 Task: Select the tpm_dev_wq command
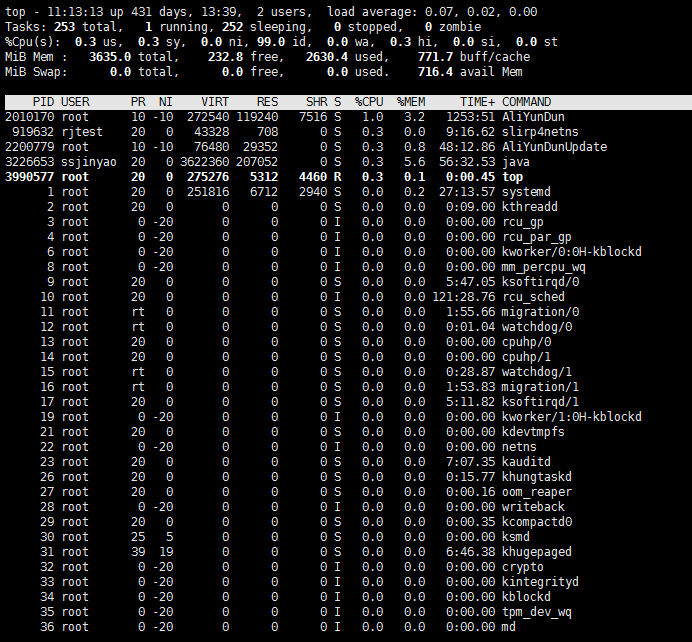[537, 612]
